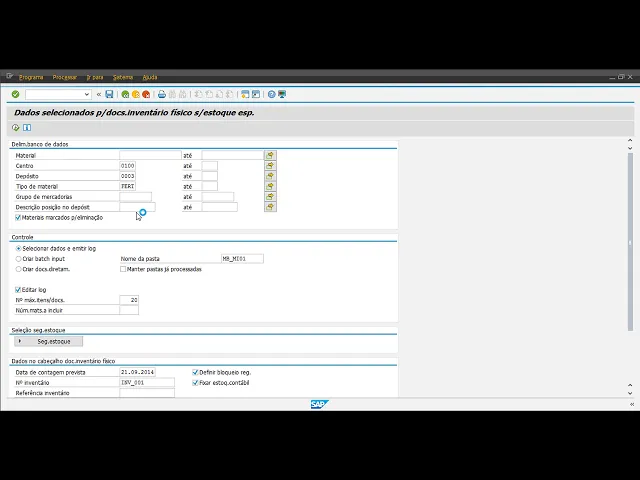Click the Nome da pasta field

242,258
